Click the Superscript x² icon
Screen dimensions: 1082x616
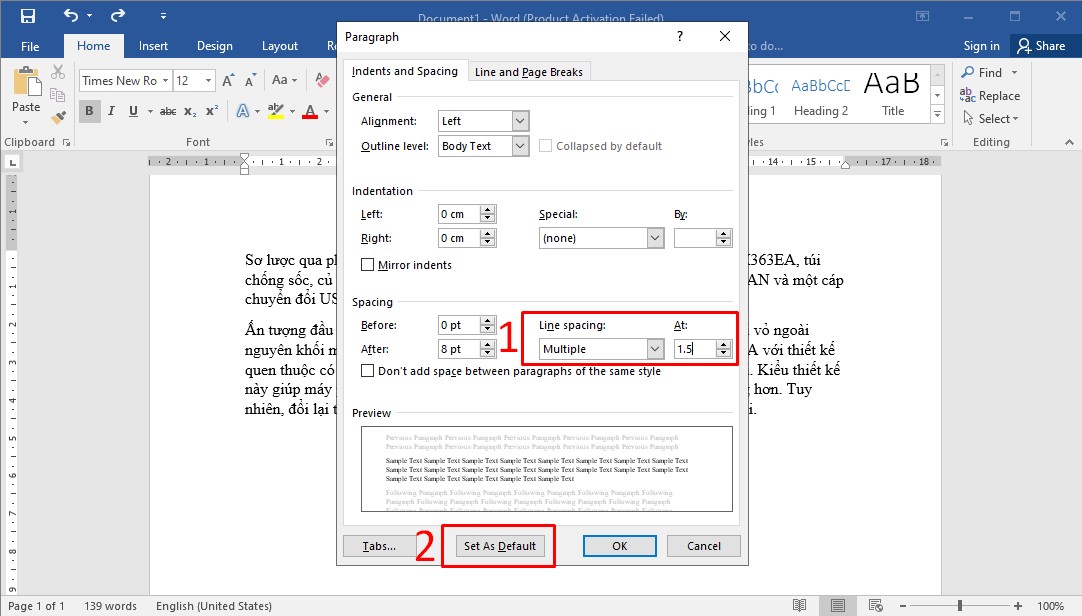click(x=212, y=111)
